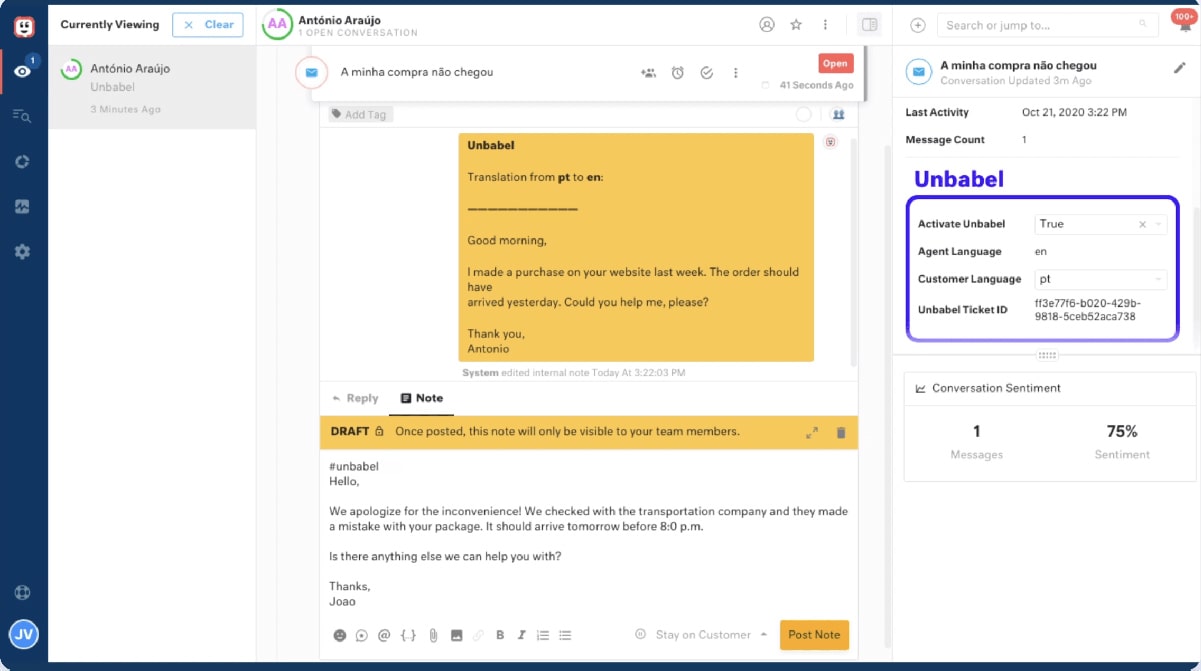Click the assign users icon
This screenshot has height=671, width=1201.
[x=648, y=73]
